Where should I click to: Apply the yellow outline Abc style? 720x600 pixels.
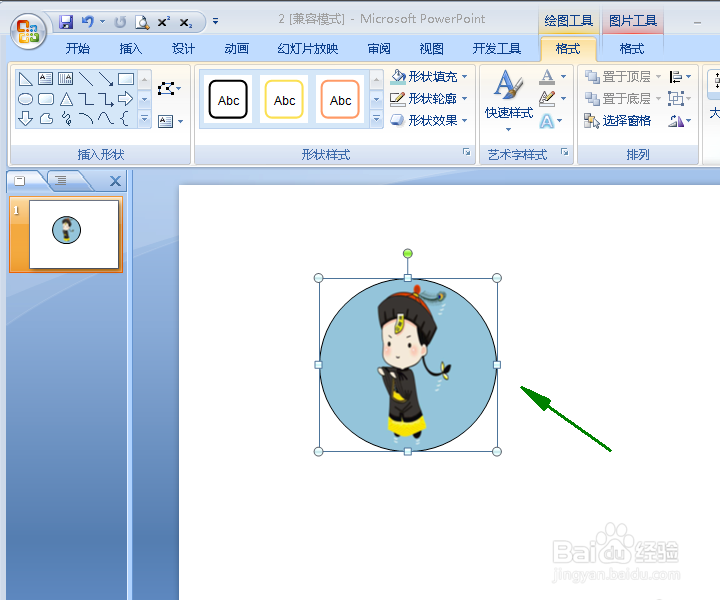click(284, 100)
